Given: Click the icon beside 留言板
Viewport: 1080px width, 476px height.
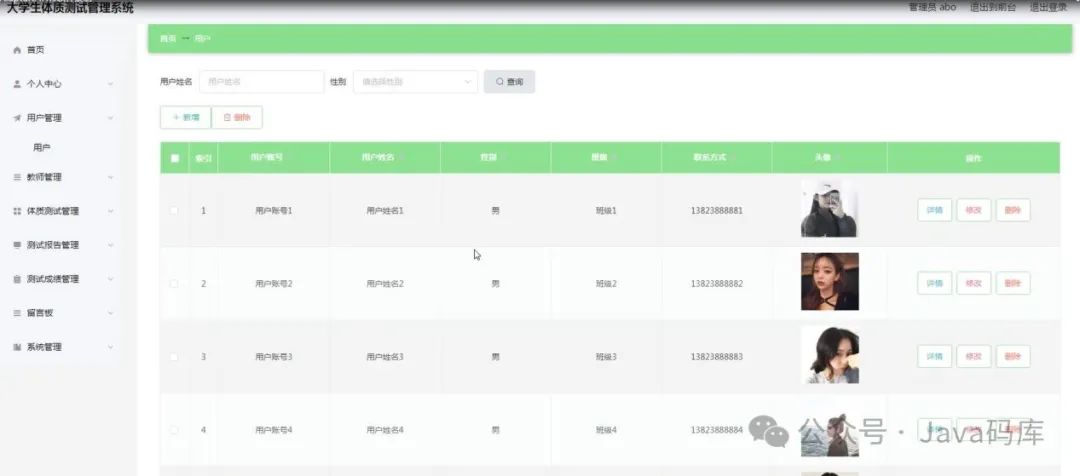Looking at the screenshot, I should 17,313.
